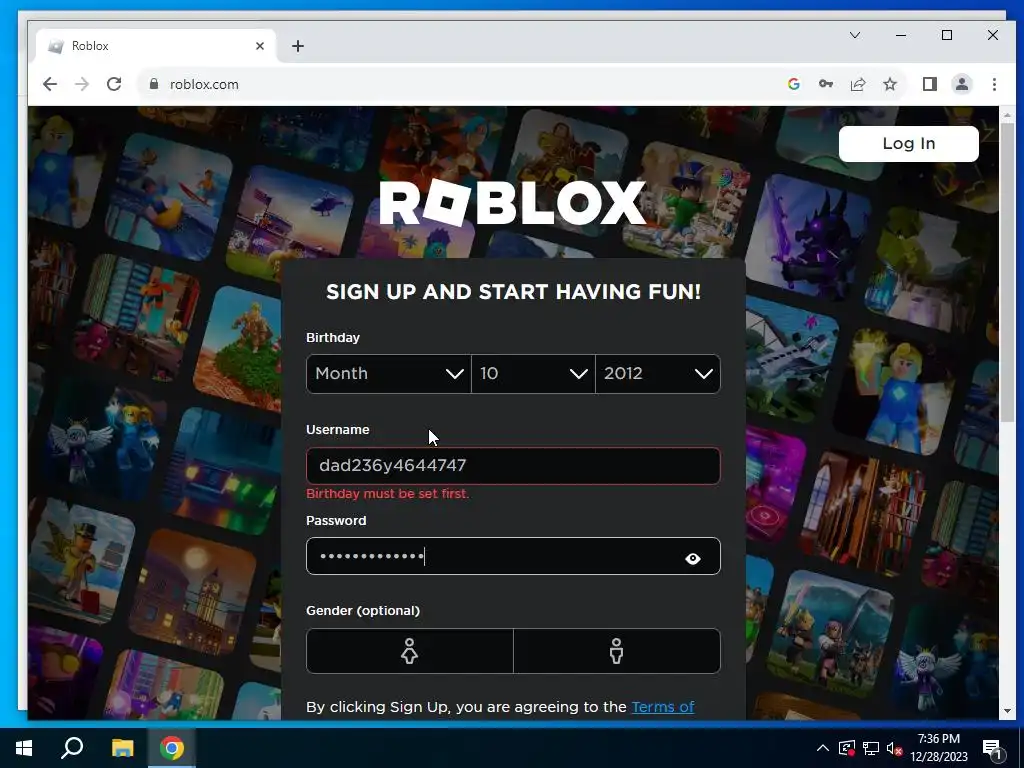This screenshot has height=768, width=1024.
Task: Click the security warning tray icon
Action: [x=847, y=748]
